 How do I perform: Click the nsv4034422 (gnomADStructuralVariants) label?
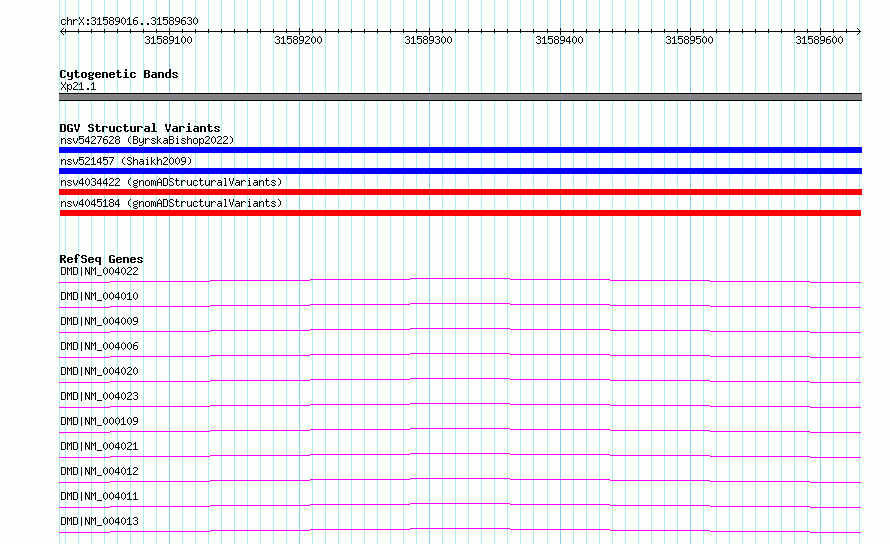171,182
